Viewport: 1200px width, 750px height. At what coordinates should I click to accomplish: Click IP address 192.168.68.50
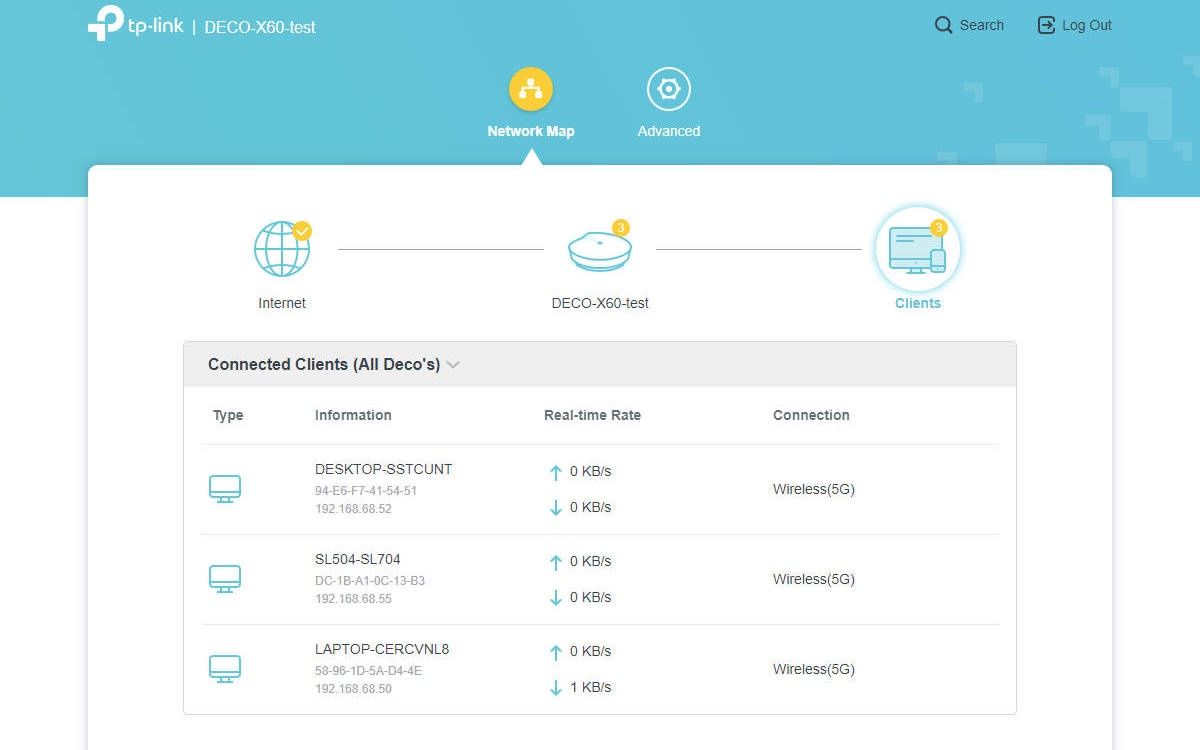pyautogui.click(x=353, y=689)
